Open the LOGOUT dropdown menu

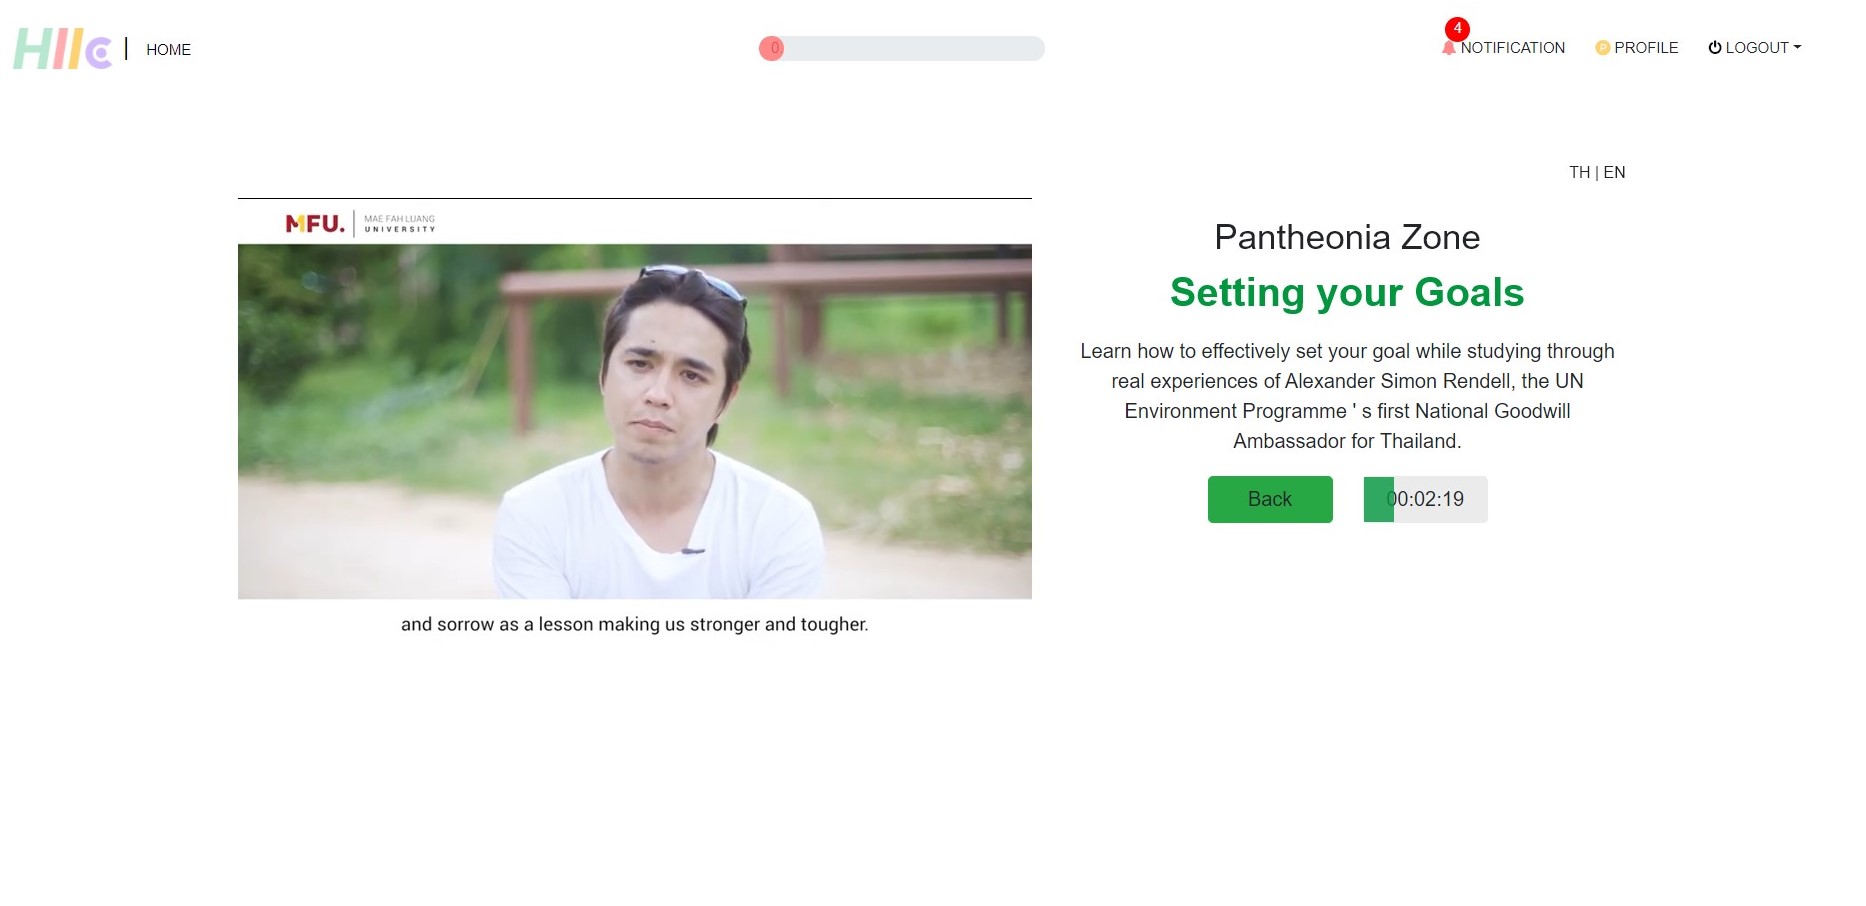[1756, 48]
